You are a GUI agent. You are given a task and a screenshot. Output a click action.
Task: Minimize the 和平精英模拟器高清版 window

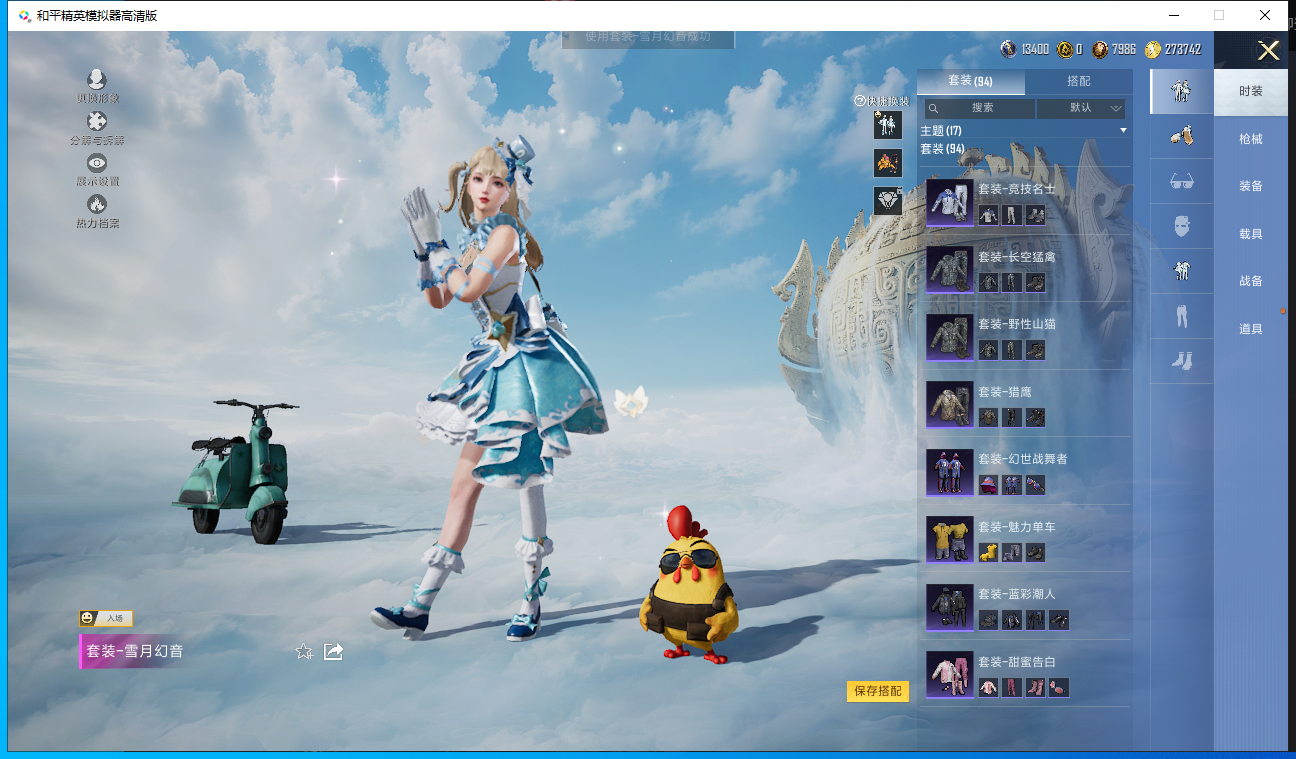click(x=1173, y=15)
